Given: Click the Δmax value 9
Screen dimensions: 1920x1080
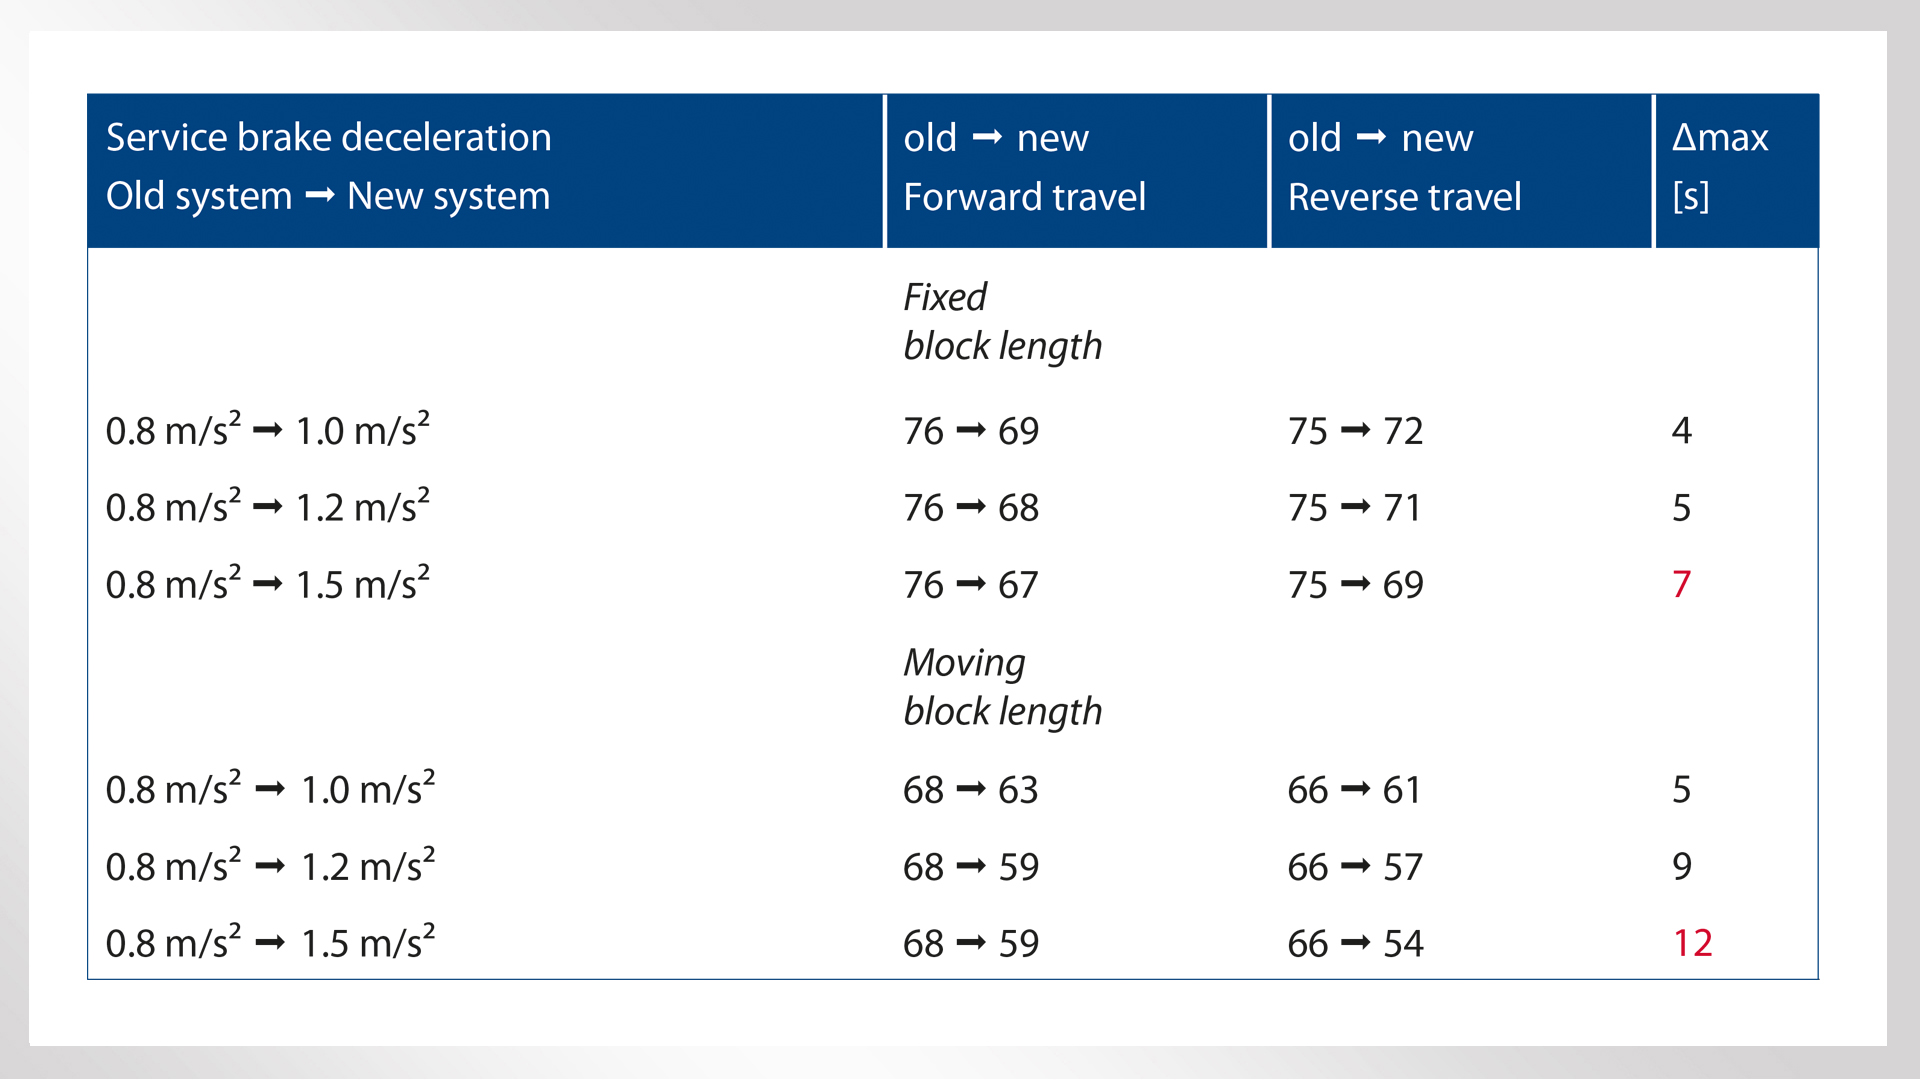Looking at the screenshot, I should point(1682,866).
